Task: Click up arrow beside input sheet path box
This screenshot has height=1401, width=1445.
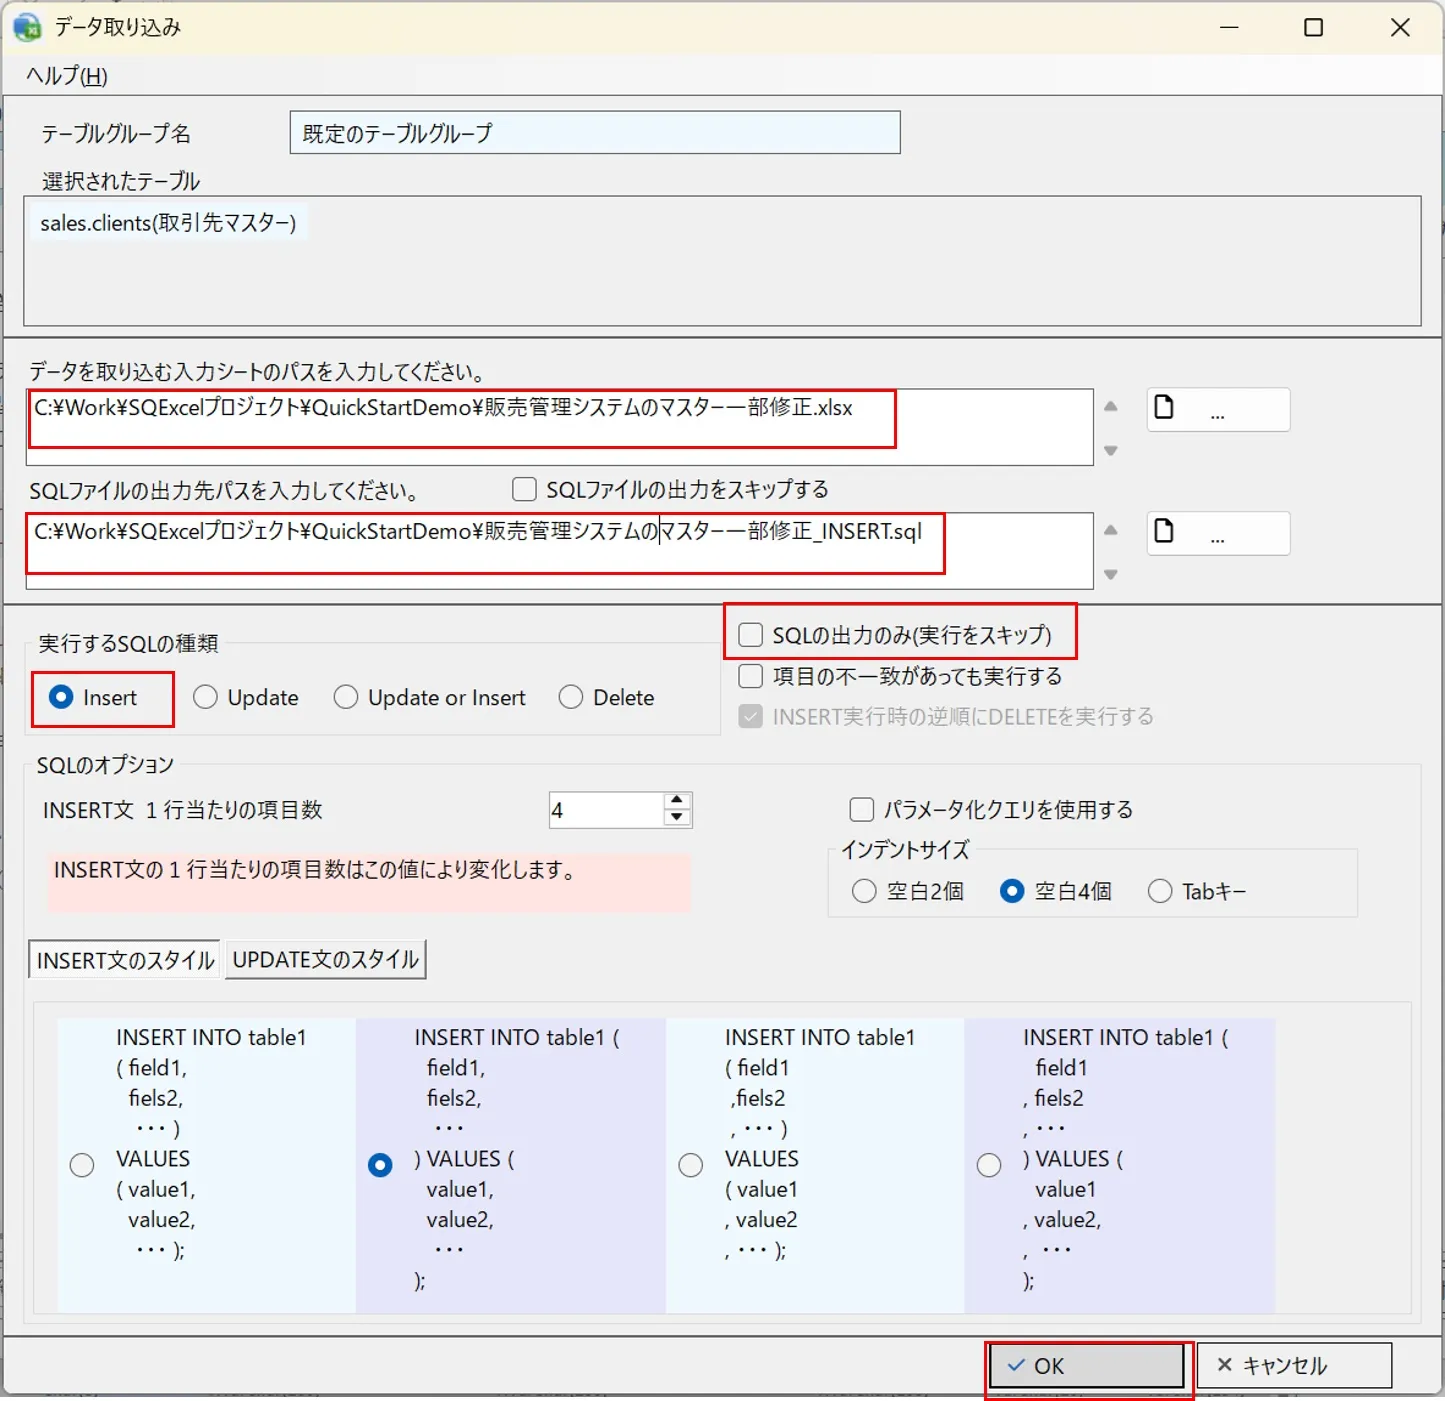Action: [x=1111, y=406]
